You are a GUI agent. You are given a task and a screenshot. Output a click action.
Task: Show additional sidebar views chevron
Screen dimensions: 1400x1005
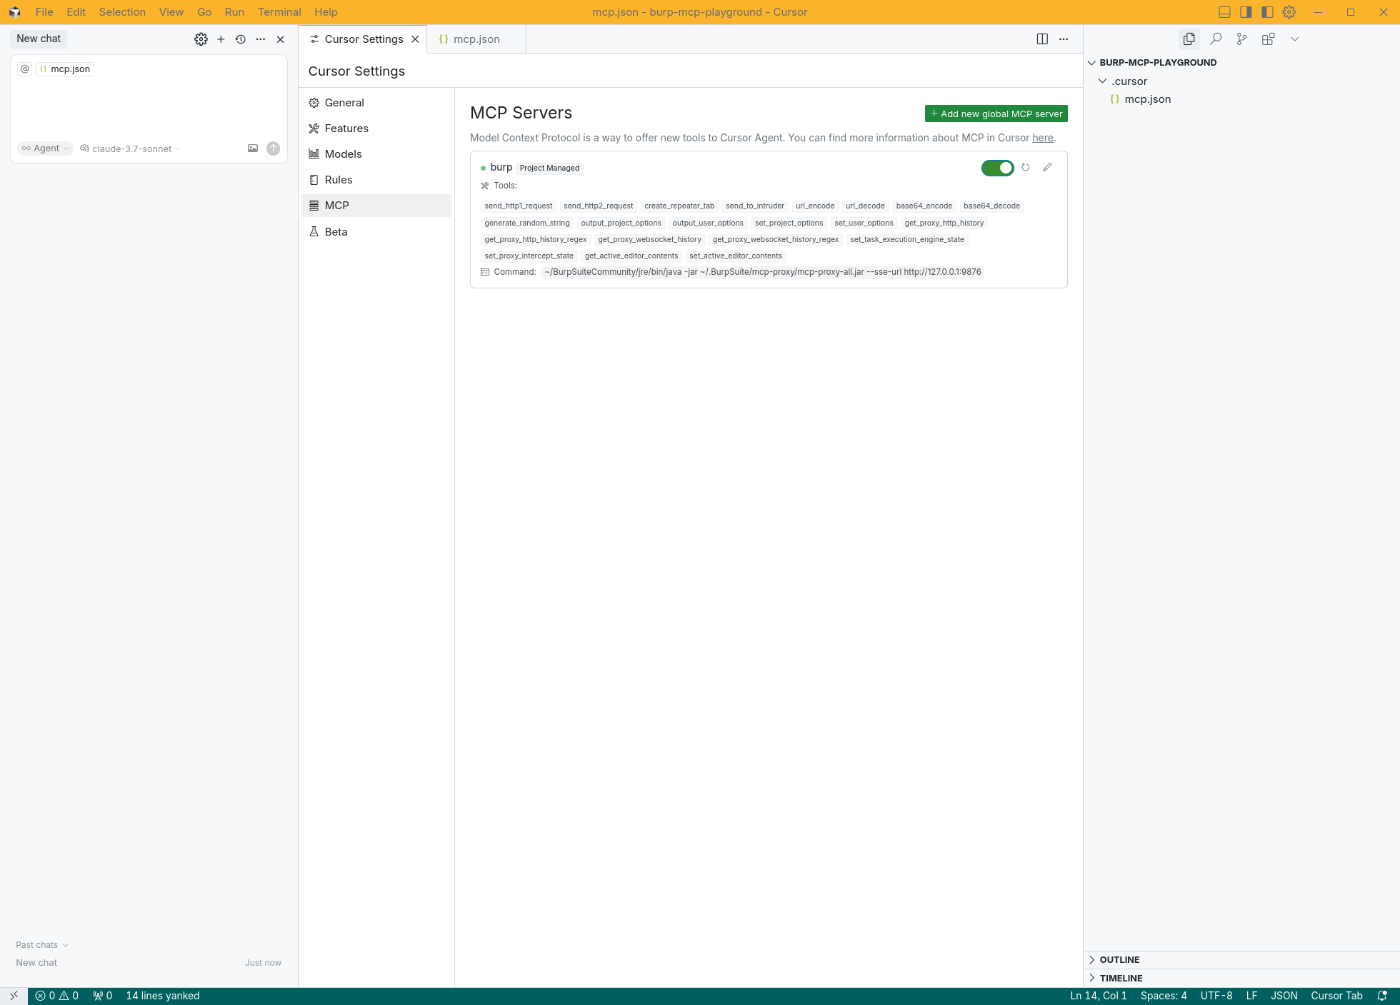point(1295,39)
